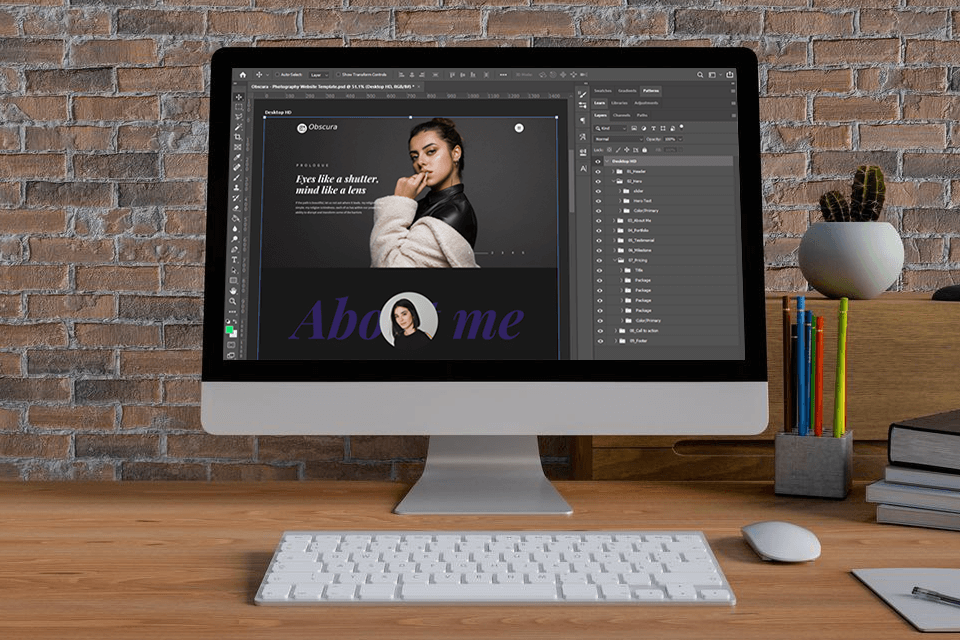Enable the Auto-Select checkbox

[277, 75]
